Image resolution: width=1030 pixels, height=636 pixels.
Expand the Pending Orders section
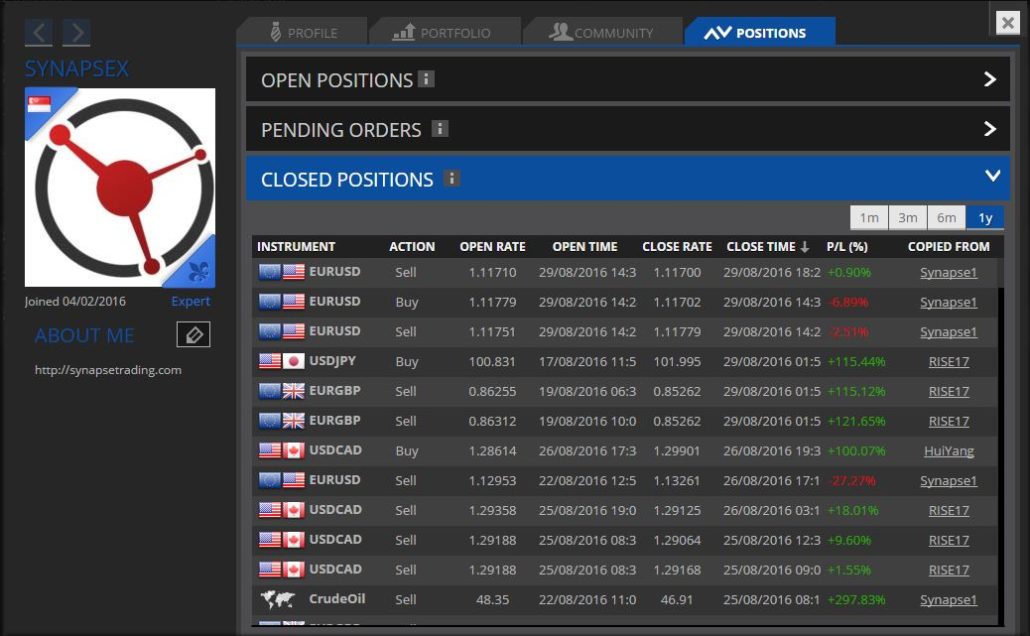pos(989,129)
